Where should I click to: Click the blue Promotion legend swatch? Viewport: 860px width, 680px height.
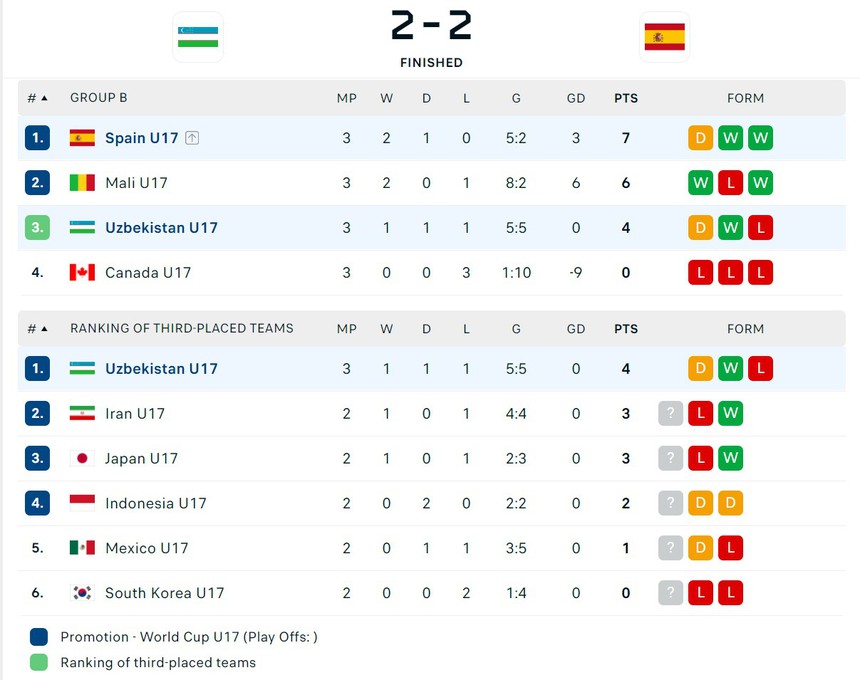coord(39,637)
